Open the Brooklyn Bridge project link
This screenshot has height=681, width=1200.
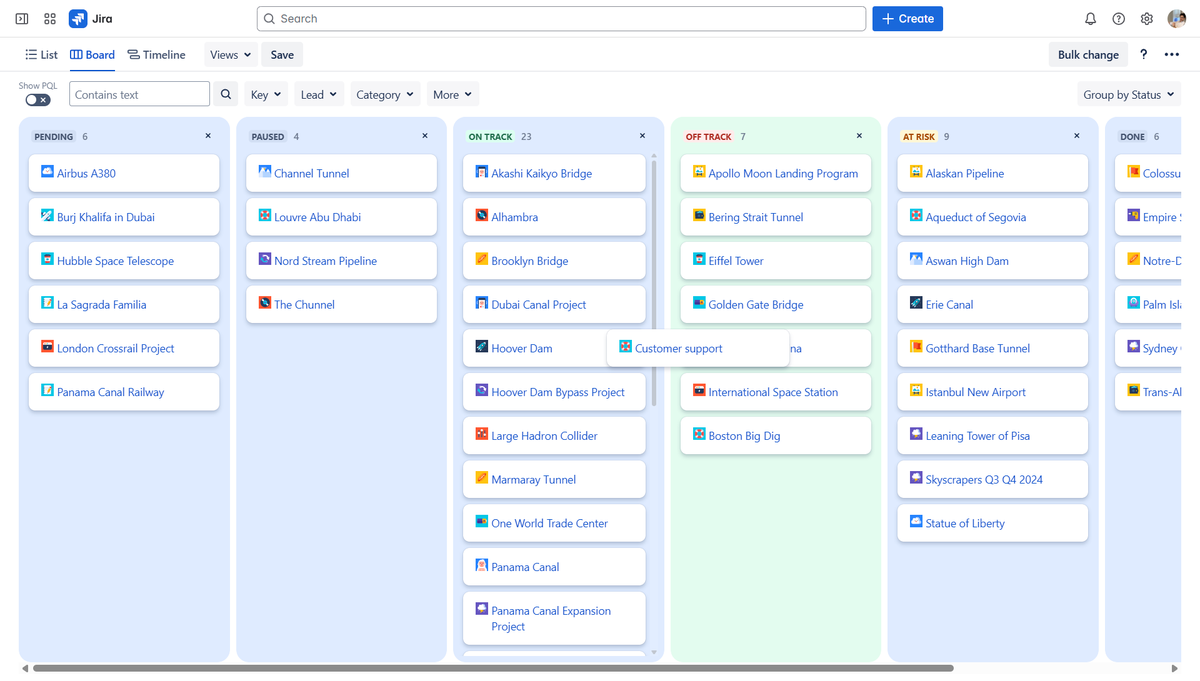pos(530,261)
